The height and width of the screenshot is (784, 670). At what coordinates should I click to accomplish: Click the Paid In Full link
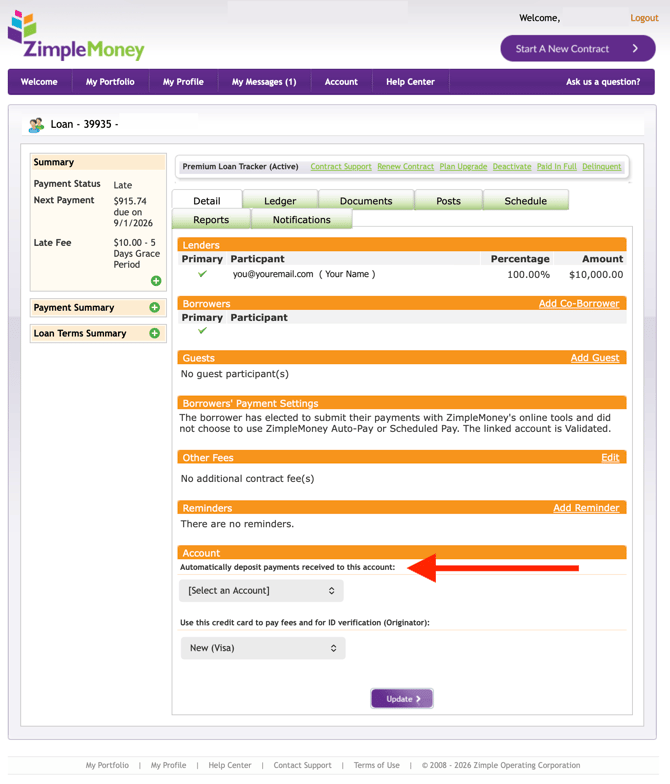[x=556, y=166]
